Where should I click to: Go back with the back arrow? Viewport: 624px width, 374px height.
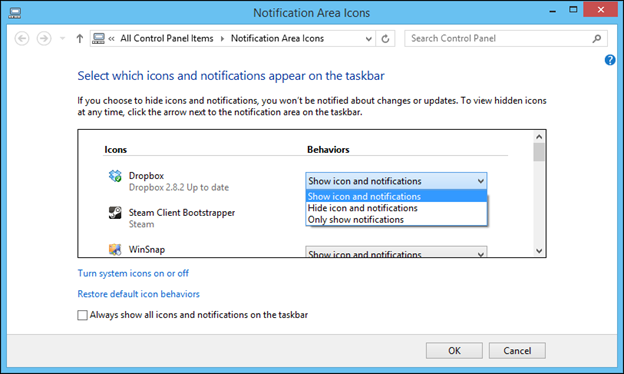[x=22, y=39]
